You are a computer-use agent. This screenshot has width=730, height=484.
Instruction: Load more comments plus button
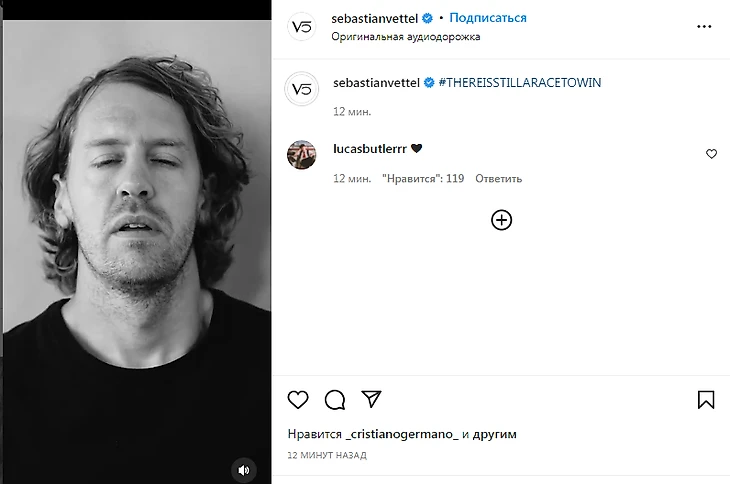click(502, 220)
